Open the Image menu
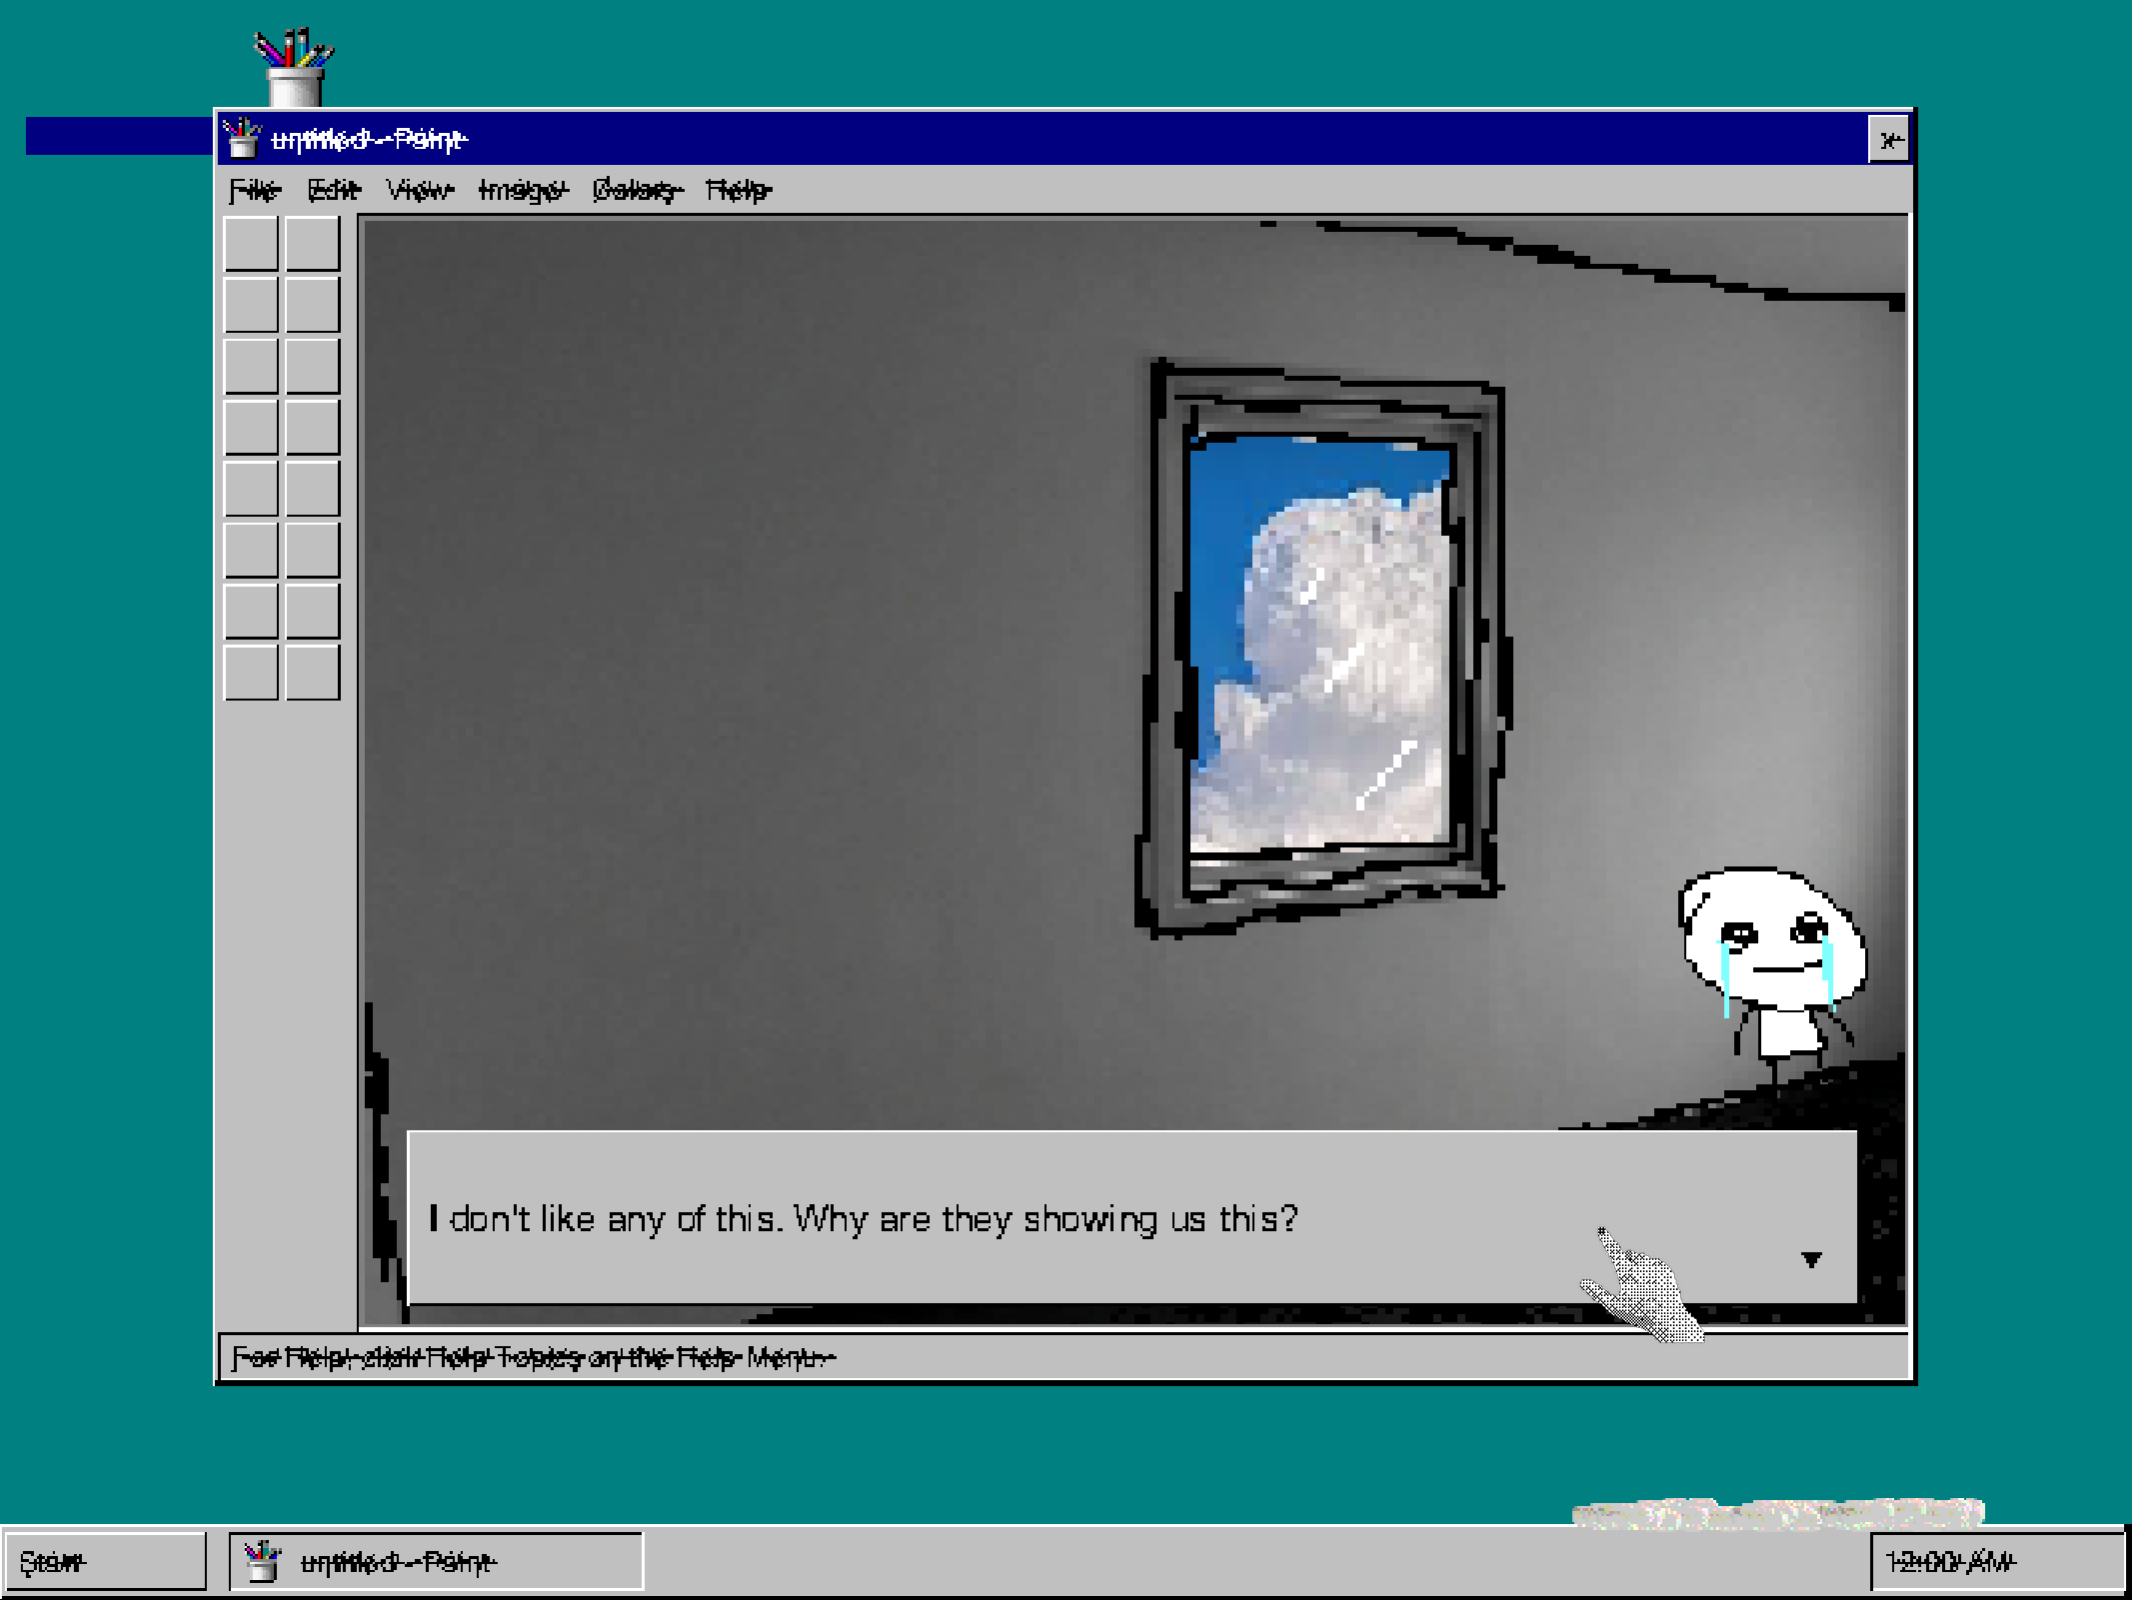The image size is (2132, 1600). 522,190
